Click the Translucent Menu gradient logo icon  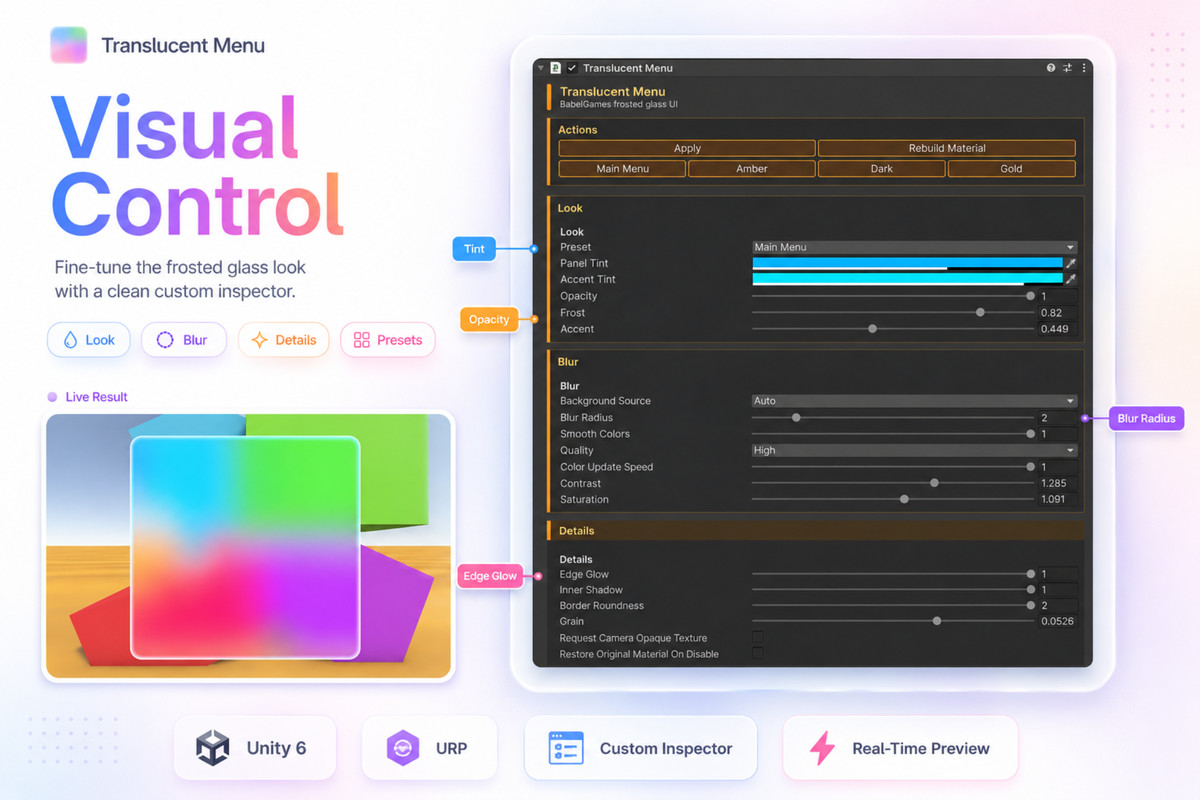coord(68,45)
